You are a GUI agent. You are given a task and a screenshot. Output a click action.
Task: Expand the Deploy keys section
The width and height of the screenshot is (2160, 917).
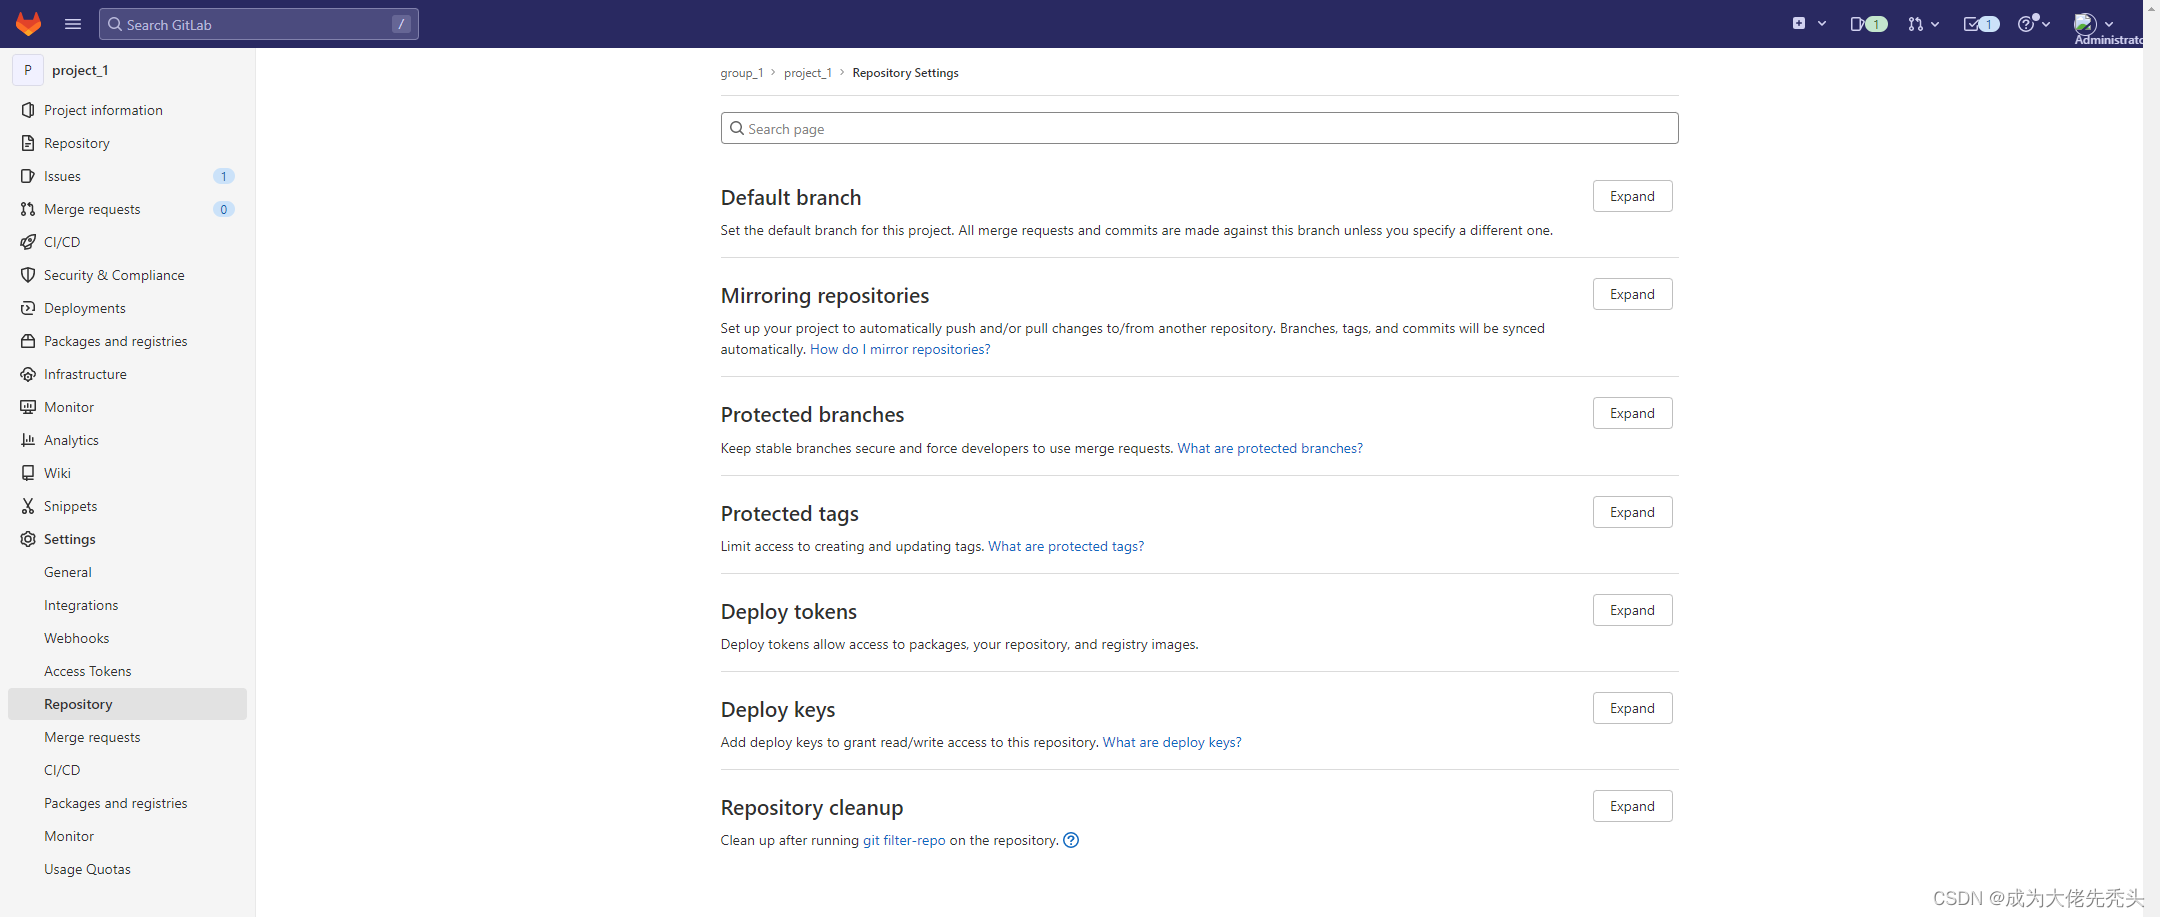[1632, 708]
